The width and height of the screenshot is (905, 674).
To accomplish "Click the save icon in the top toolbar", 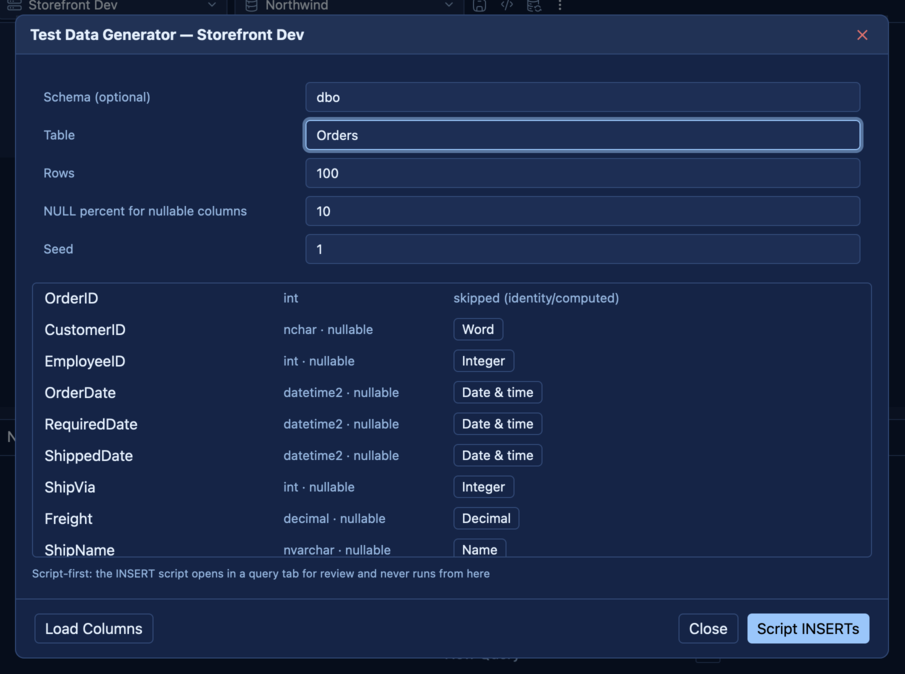I will click(479, 5).
